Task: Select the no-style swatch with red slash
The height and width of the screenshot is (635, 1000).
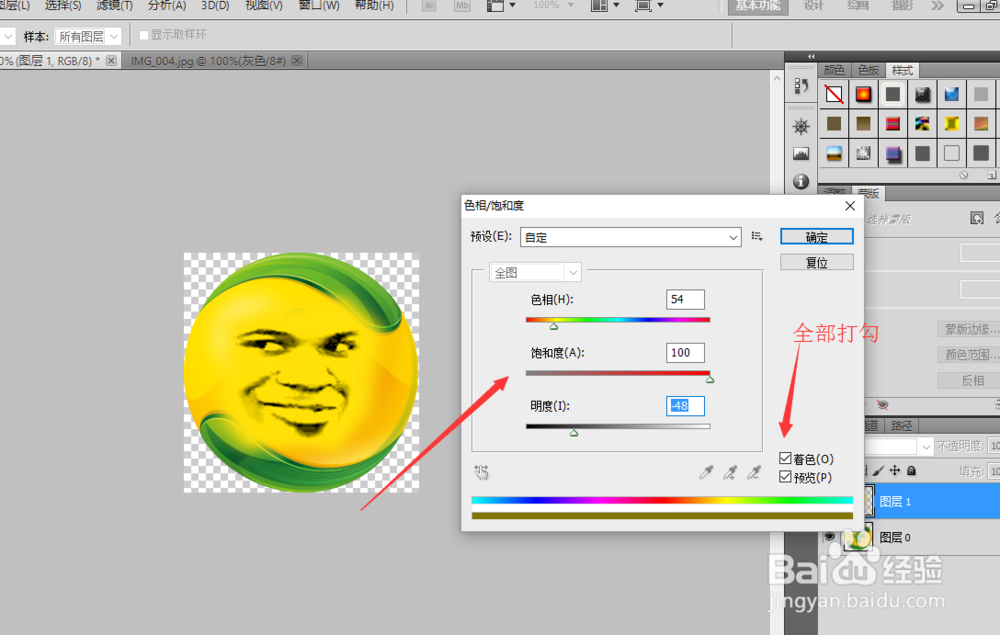Action: tap(834, 94)
